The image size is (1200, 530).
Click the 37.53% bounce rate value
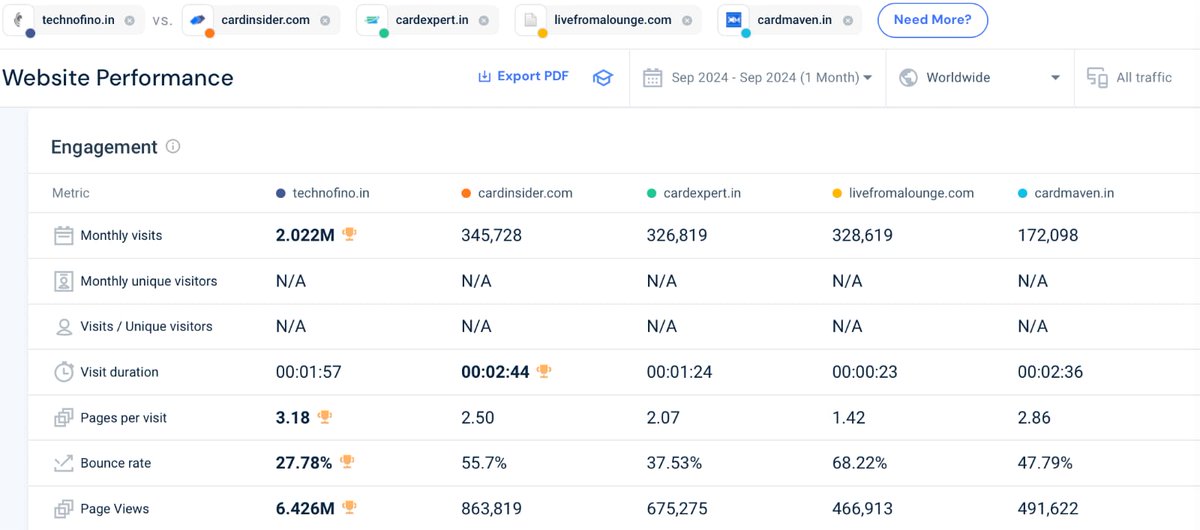[x=675, y=463]
